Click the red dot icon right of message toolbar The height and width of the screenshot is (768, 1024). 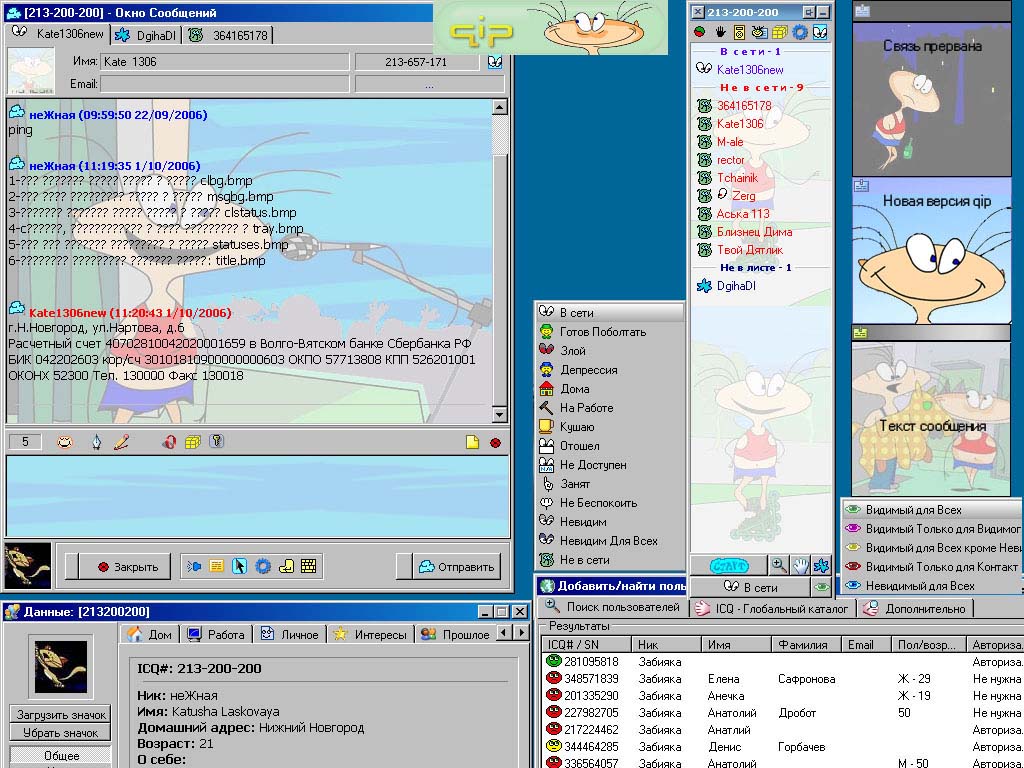pyautogui.click(x=495, y=443)
